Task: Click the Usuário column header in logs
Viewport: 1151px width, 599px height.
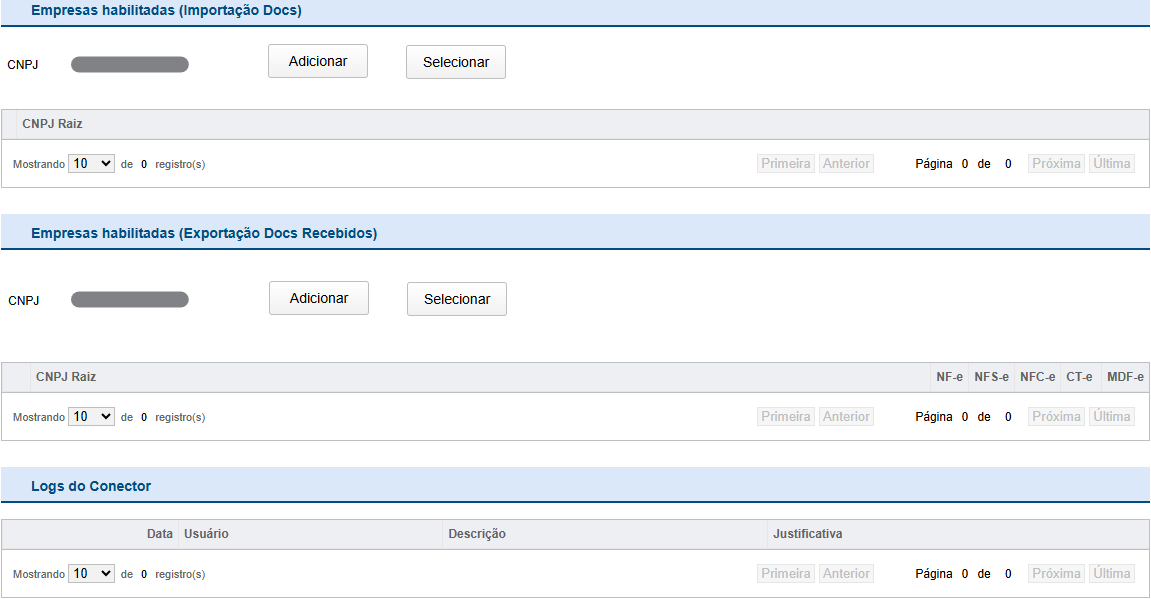Action: (206, 534)
